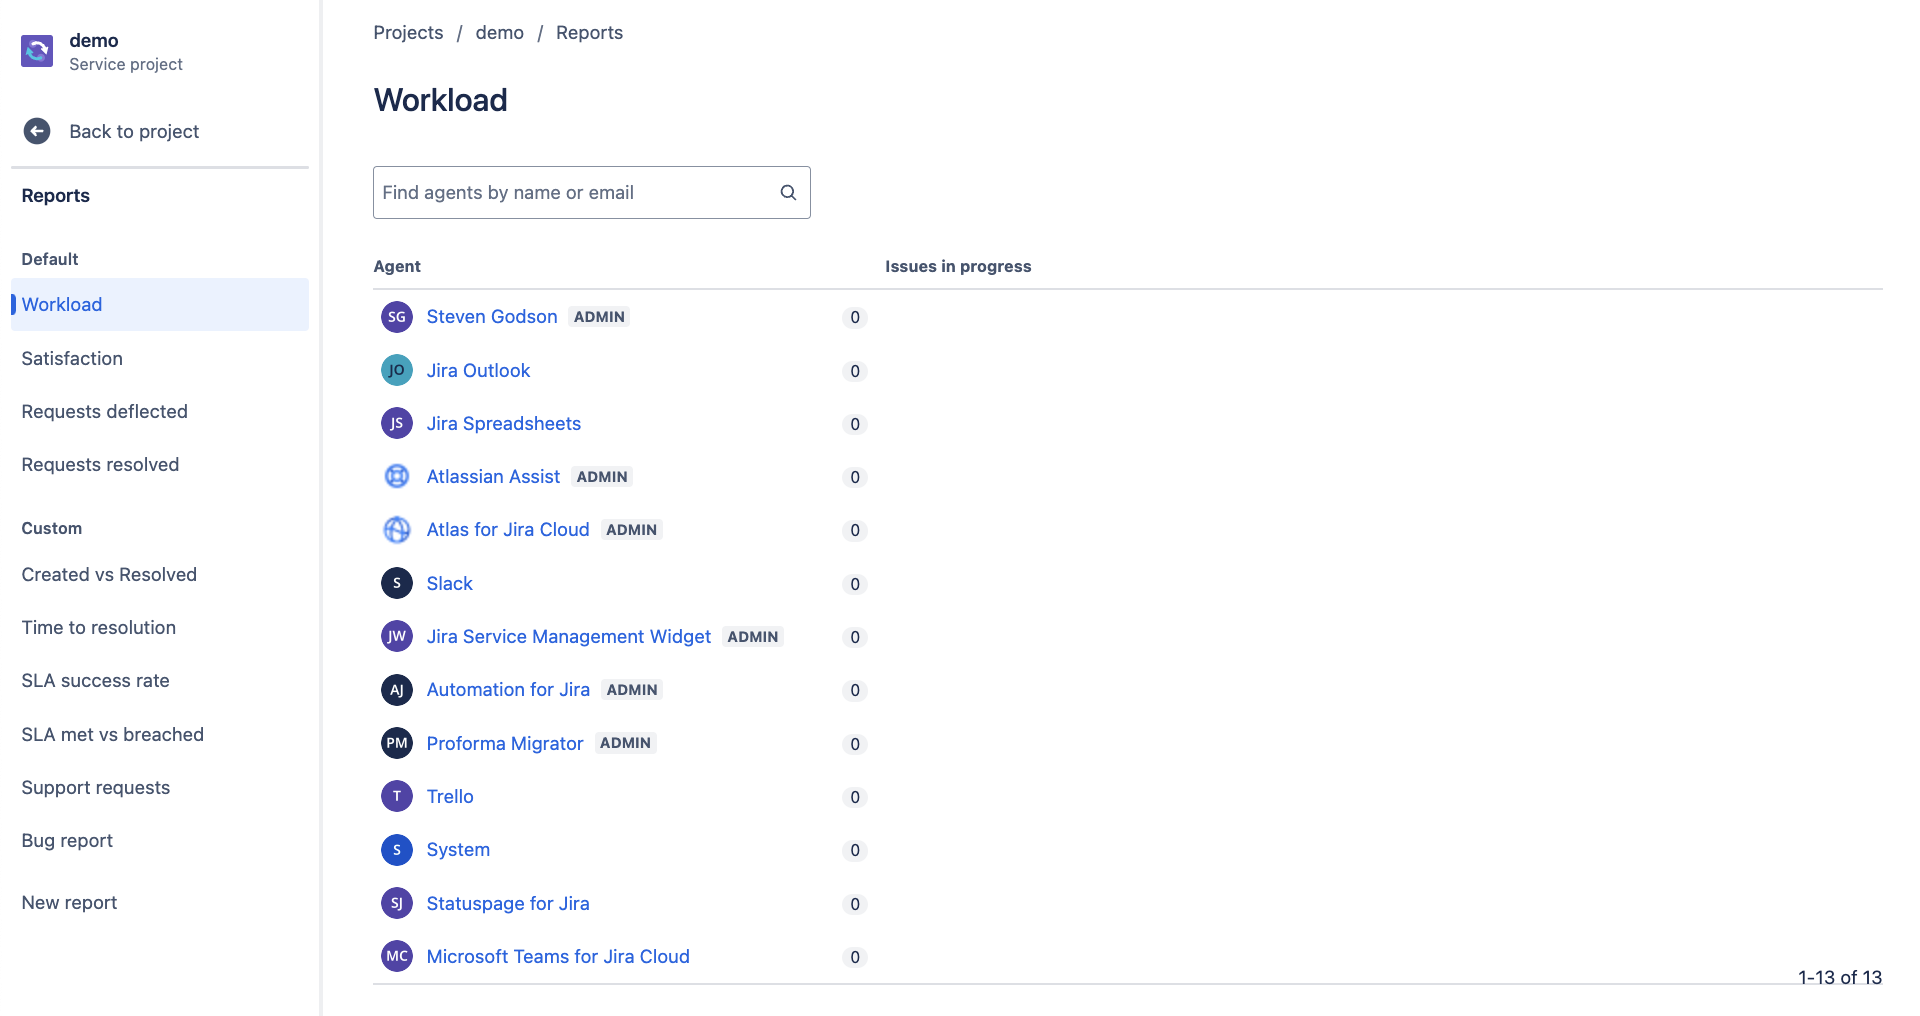Click the Agent column header
The width and height of the screenshot is (1920, 1016).
[x=397, y=266]
